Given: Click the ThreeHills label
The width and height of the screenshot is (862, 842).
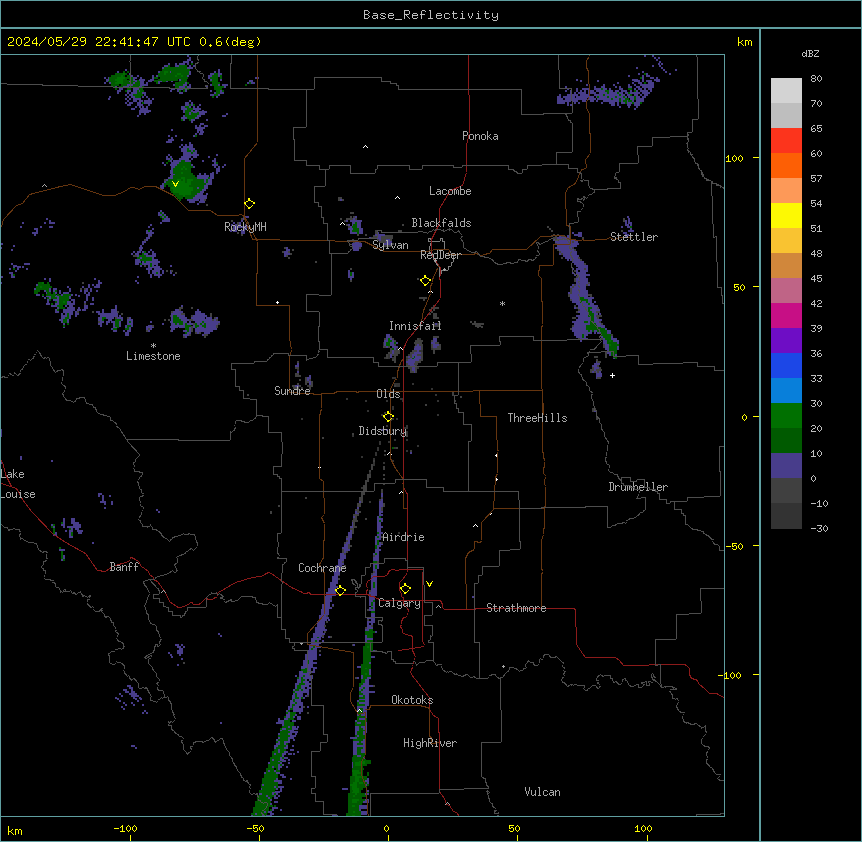Looking at the screenshot, I should (x=537, y=418).
